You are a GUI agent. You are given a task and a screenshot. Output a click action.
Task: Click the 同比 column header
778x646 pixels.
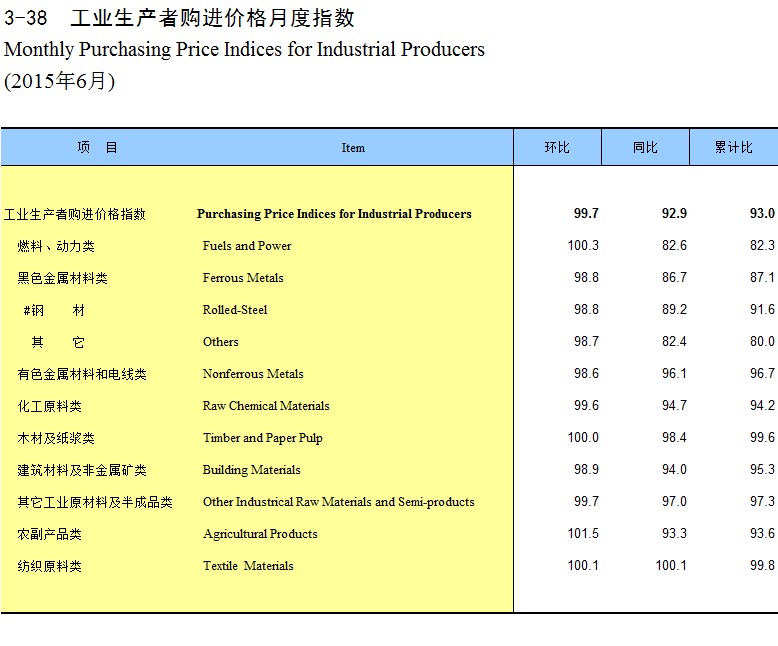click(x=645, y=147)
